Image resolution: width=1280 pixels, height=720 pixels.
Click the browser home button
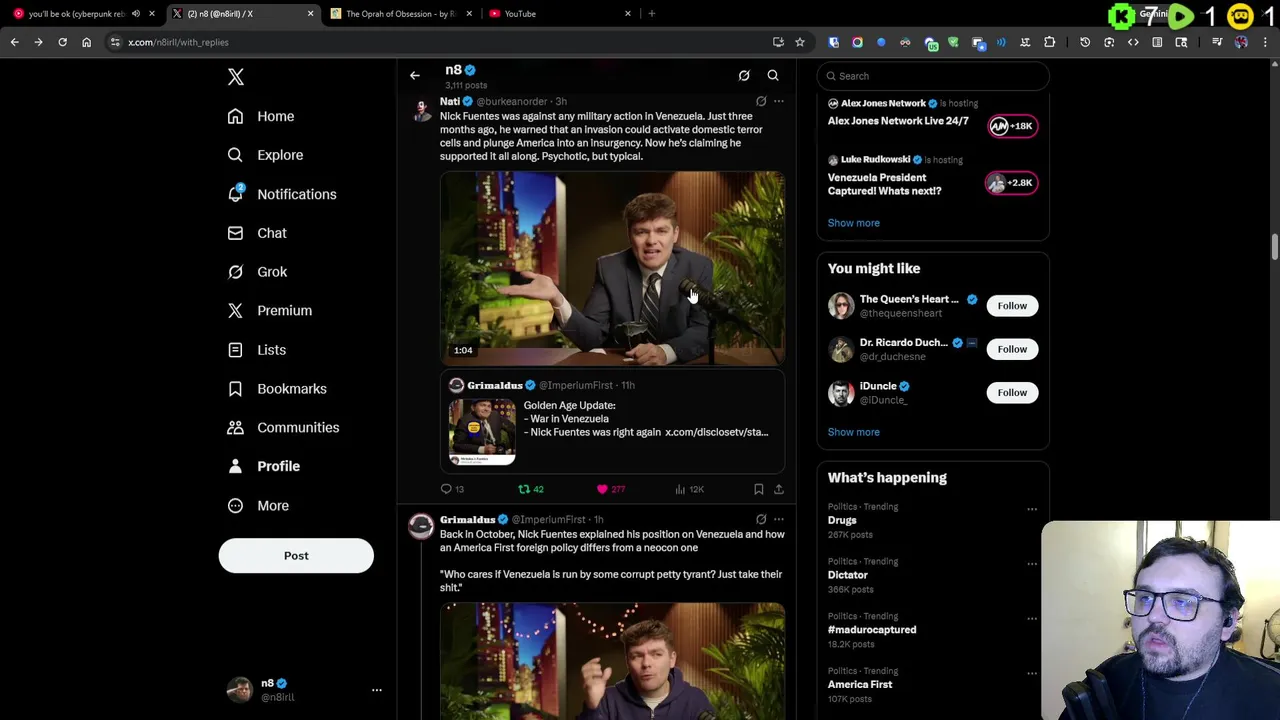[x=86, y=42]
